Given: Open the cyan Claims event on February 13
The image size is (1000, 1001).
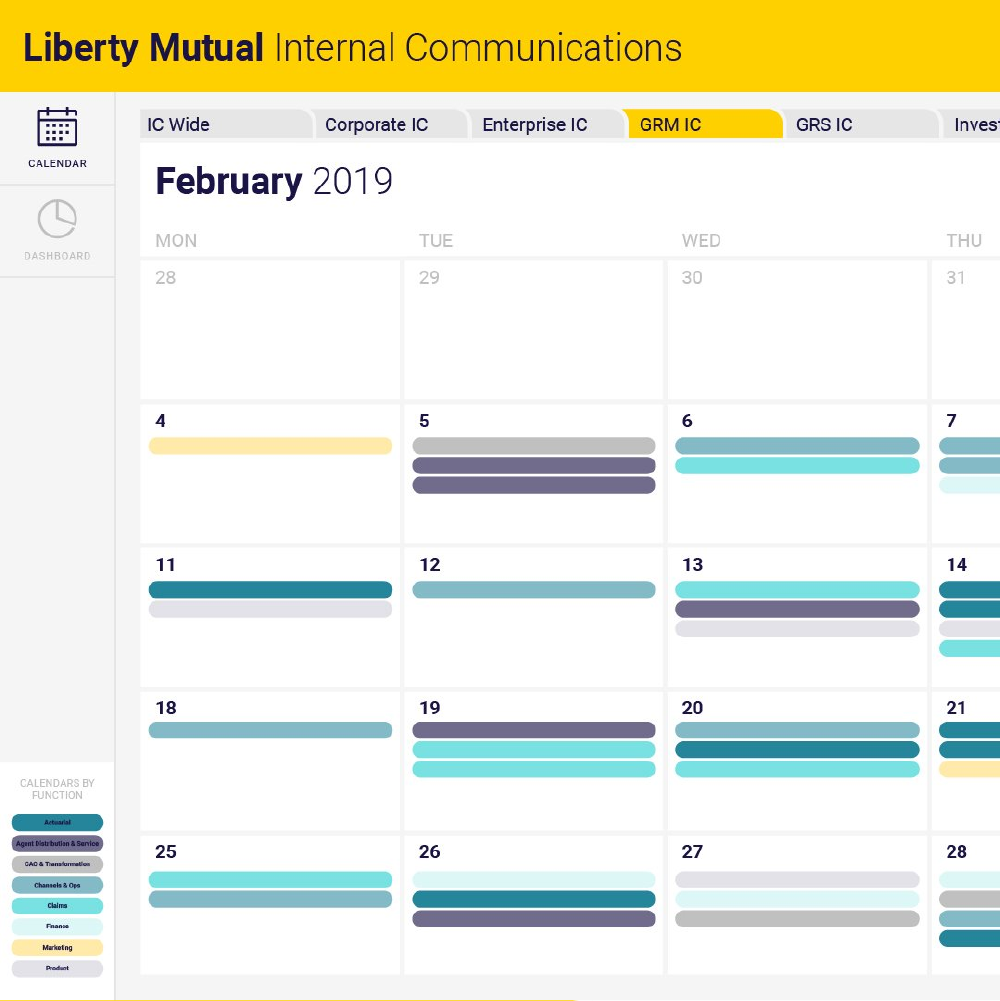Looking at the screenshot, I should pos(797,589).
